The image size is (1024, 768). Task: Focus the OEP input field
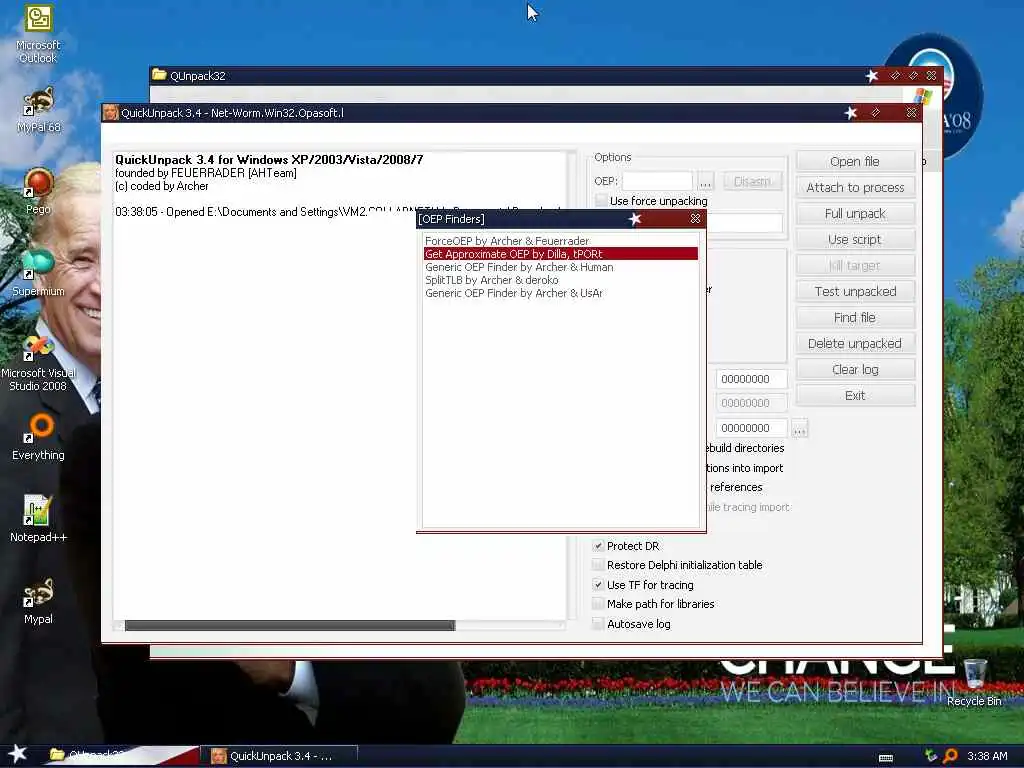pos(657,181)
